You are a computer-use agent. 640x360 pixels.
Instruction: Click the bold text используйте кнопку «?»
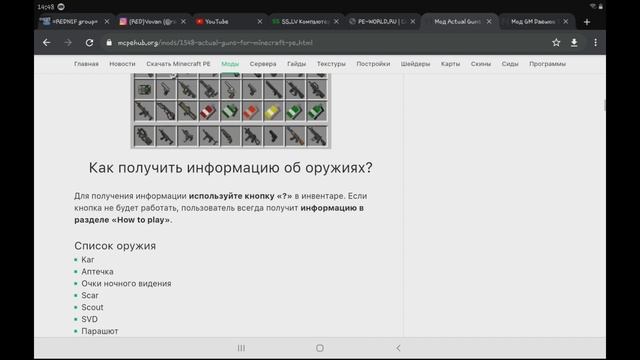tap(240, 196)
